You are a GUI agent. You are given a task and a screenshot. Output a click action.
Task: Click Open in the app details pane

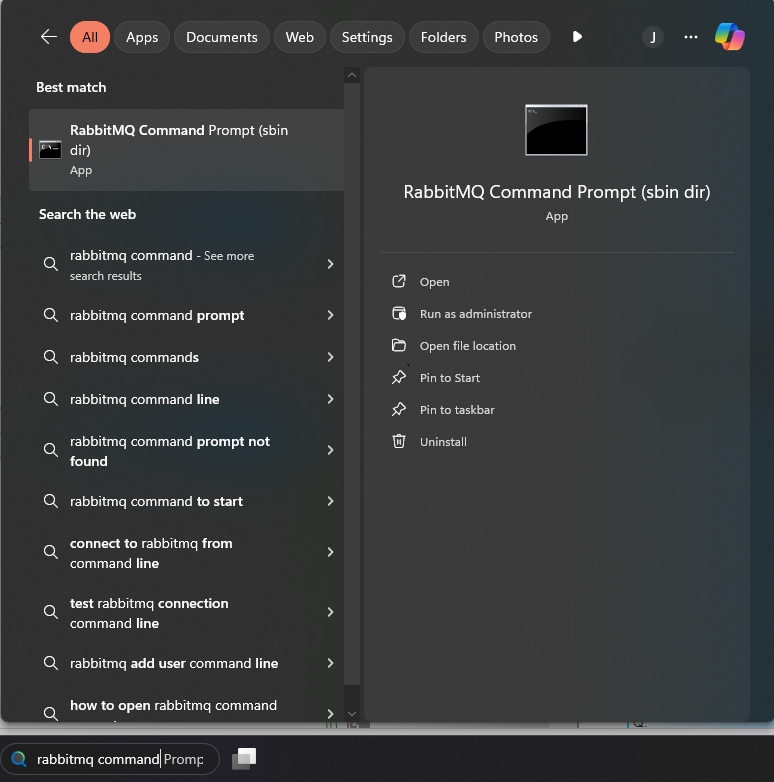(x=434, y=282)
